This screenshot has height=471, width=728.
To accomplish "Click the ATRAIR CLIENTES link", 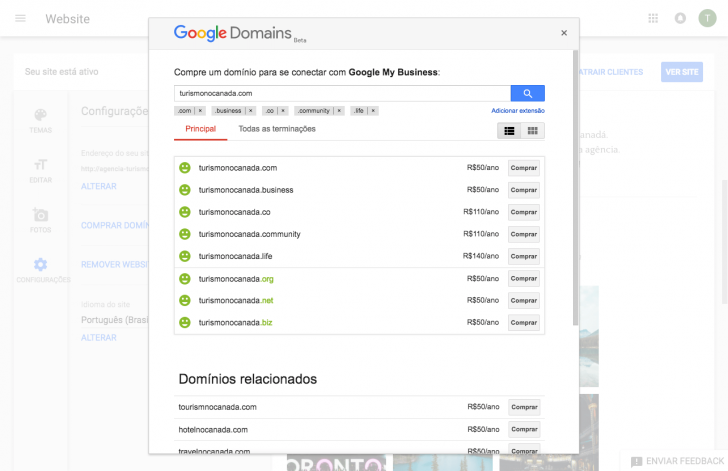I will [611, 72].
